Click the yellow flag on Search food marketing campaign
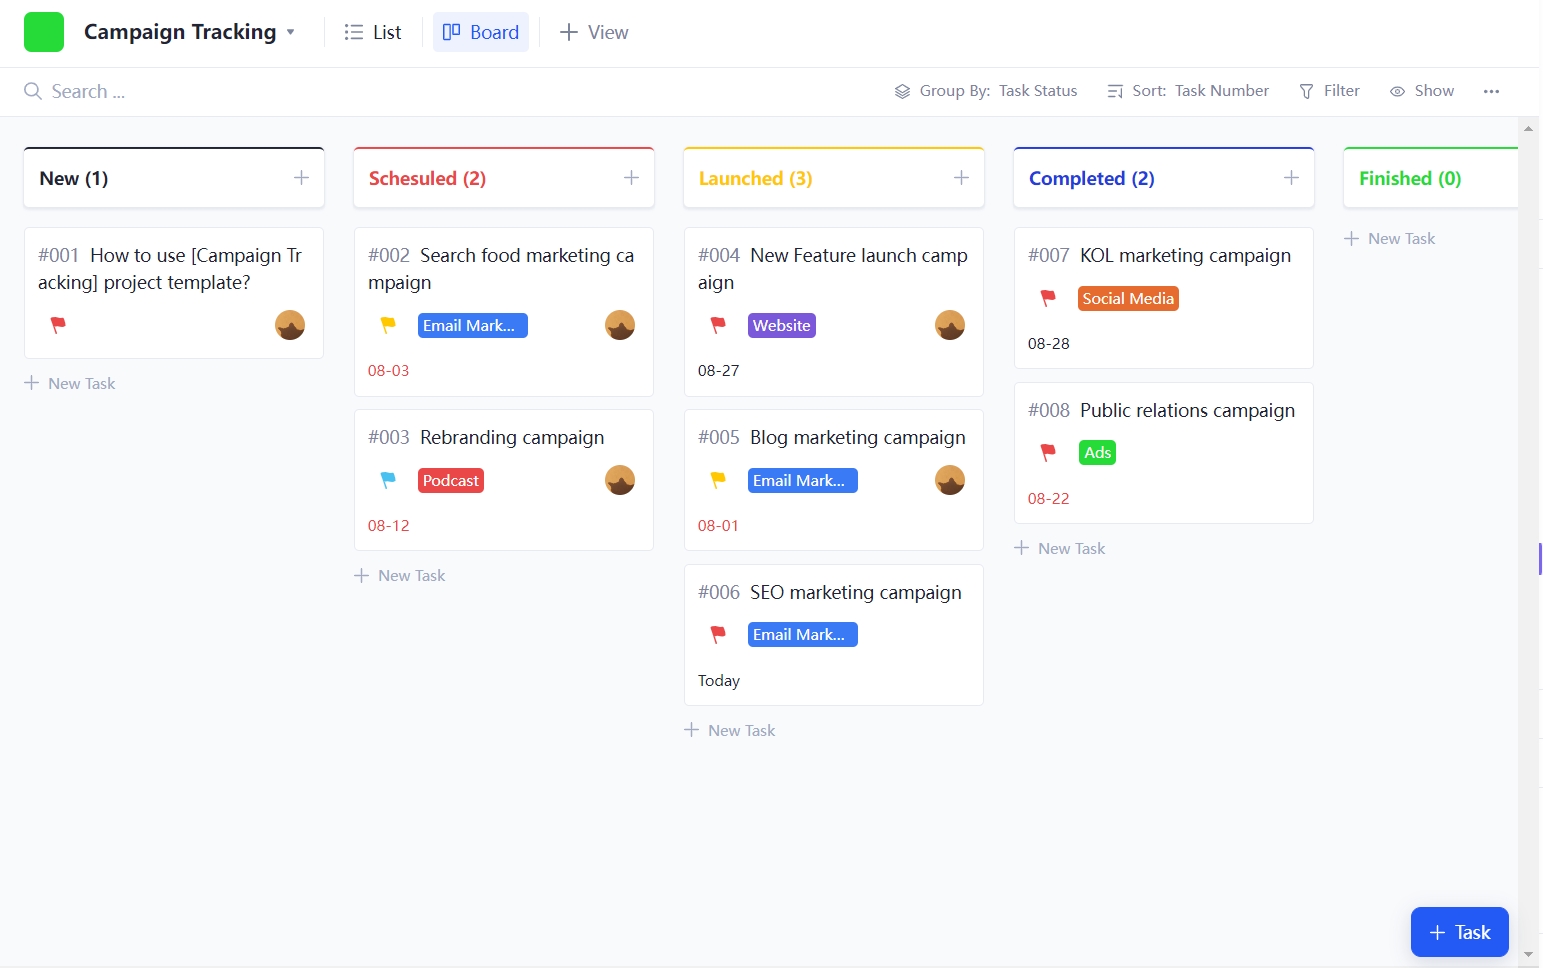The height and width of the screenshot is (968, 1543). point(388,325)
